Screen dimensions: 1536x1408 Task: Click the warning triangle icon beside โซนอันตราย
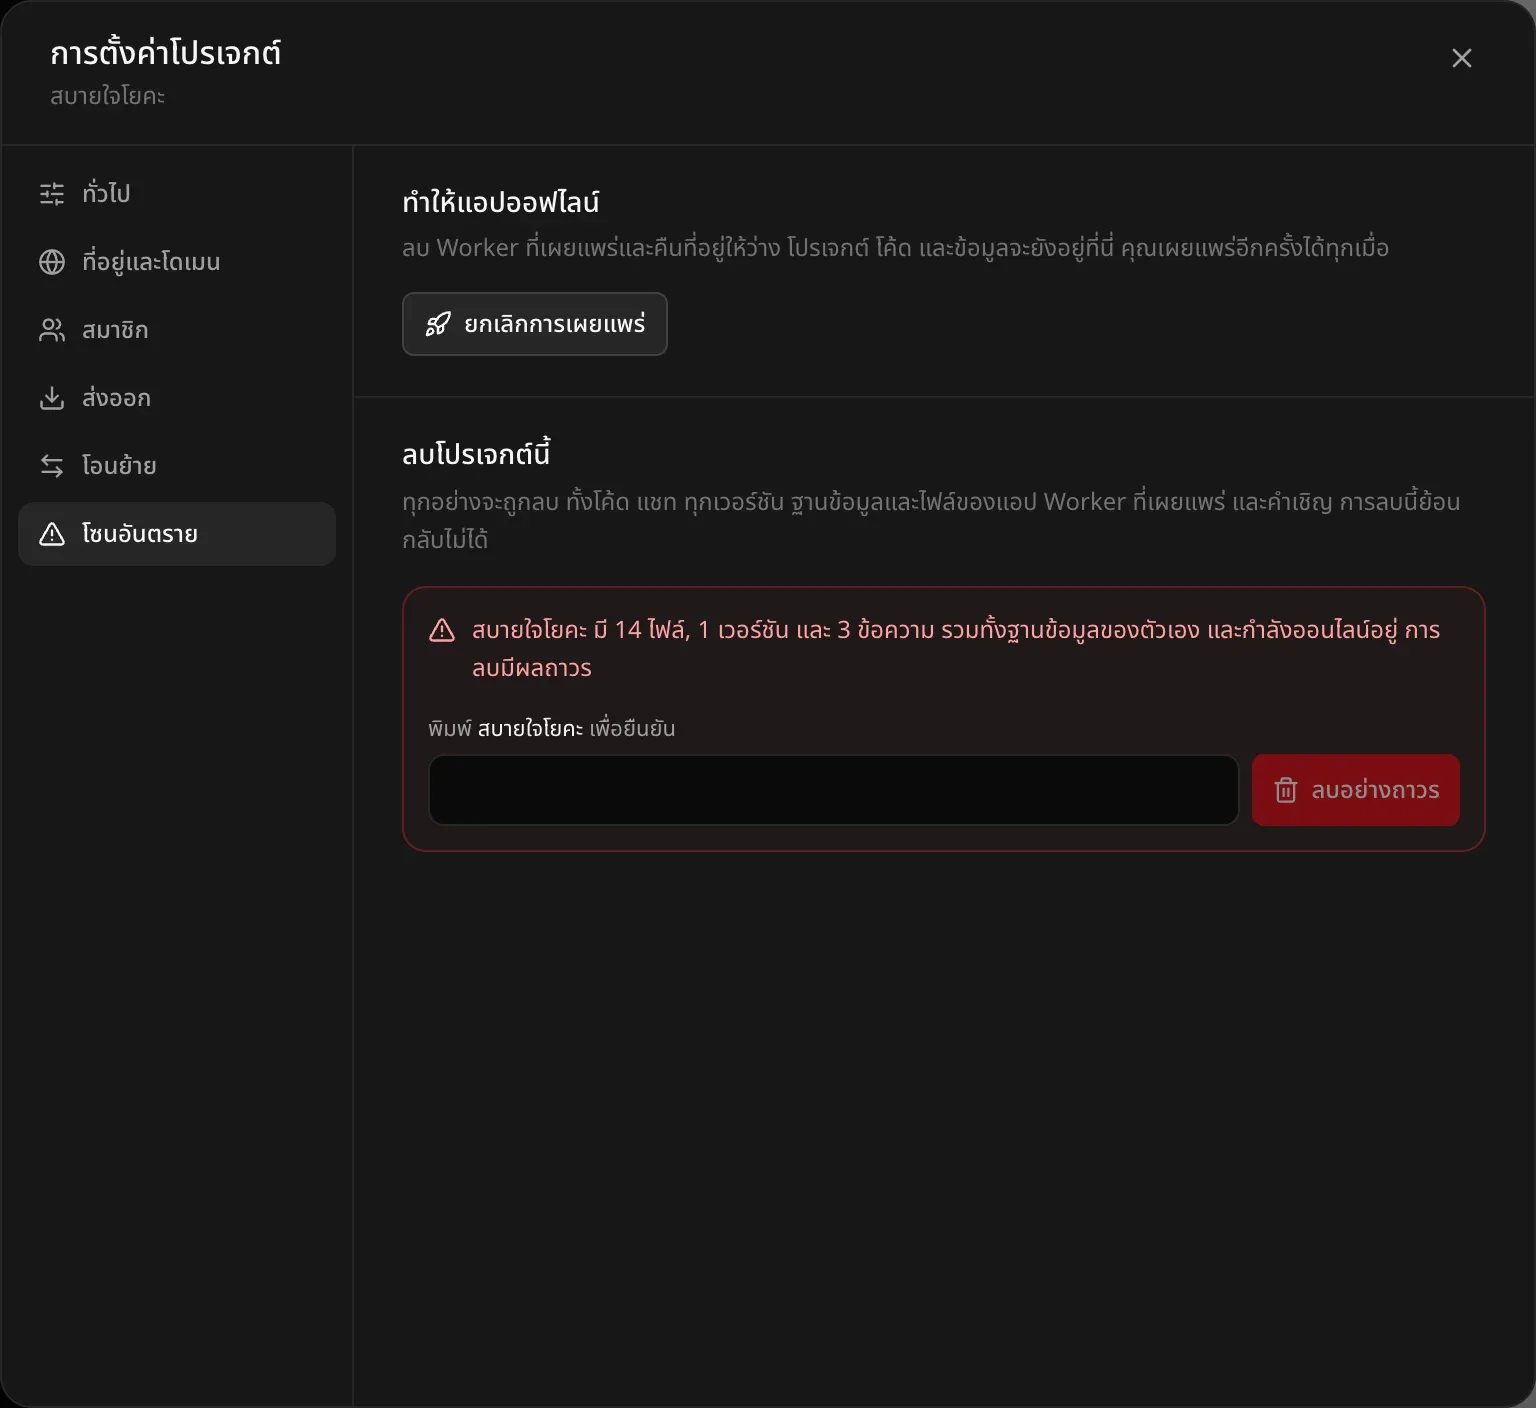(52, 534)
